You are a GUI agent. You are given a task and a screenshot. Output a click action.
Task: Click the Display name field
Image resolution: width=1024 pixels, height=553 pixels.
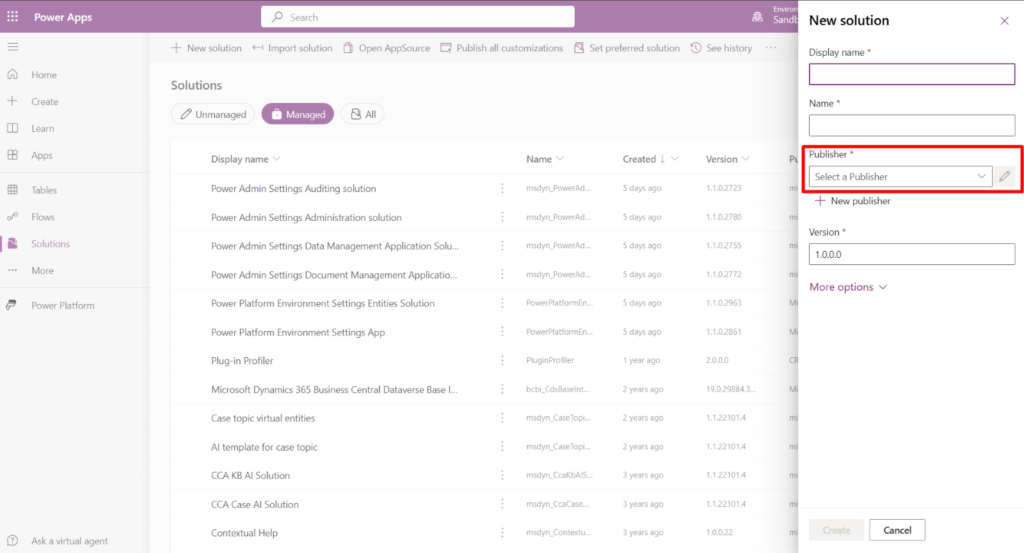click(912, 74)
